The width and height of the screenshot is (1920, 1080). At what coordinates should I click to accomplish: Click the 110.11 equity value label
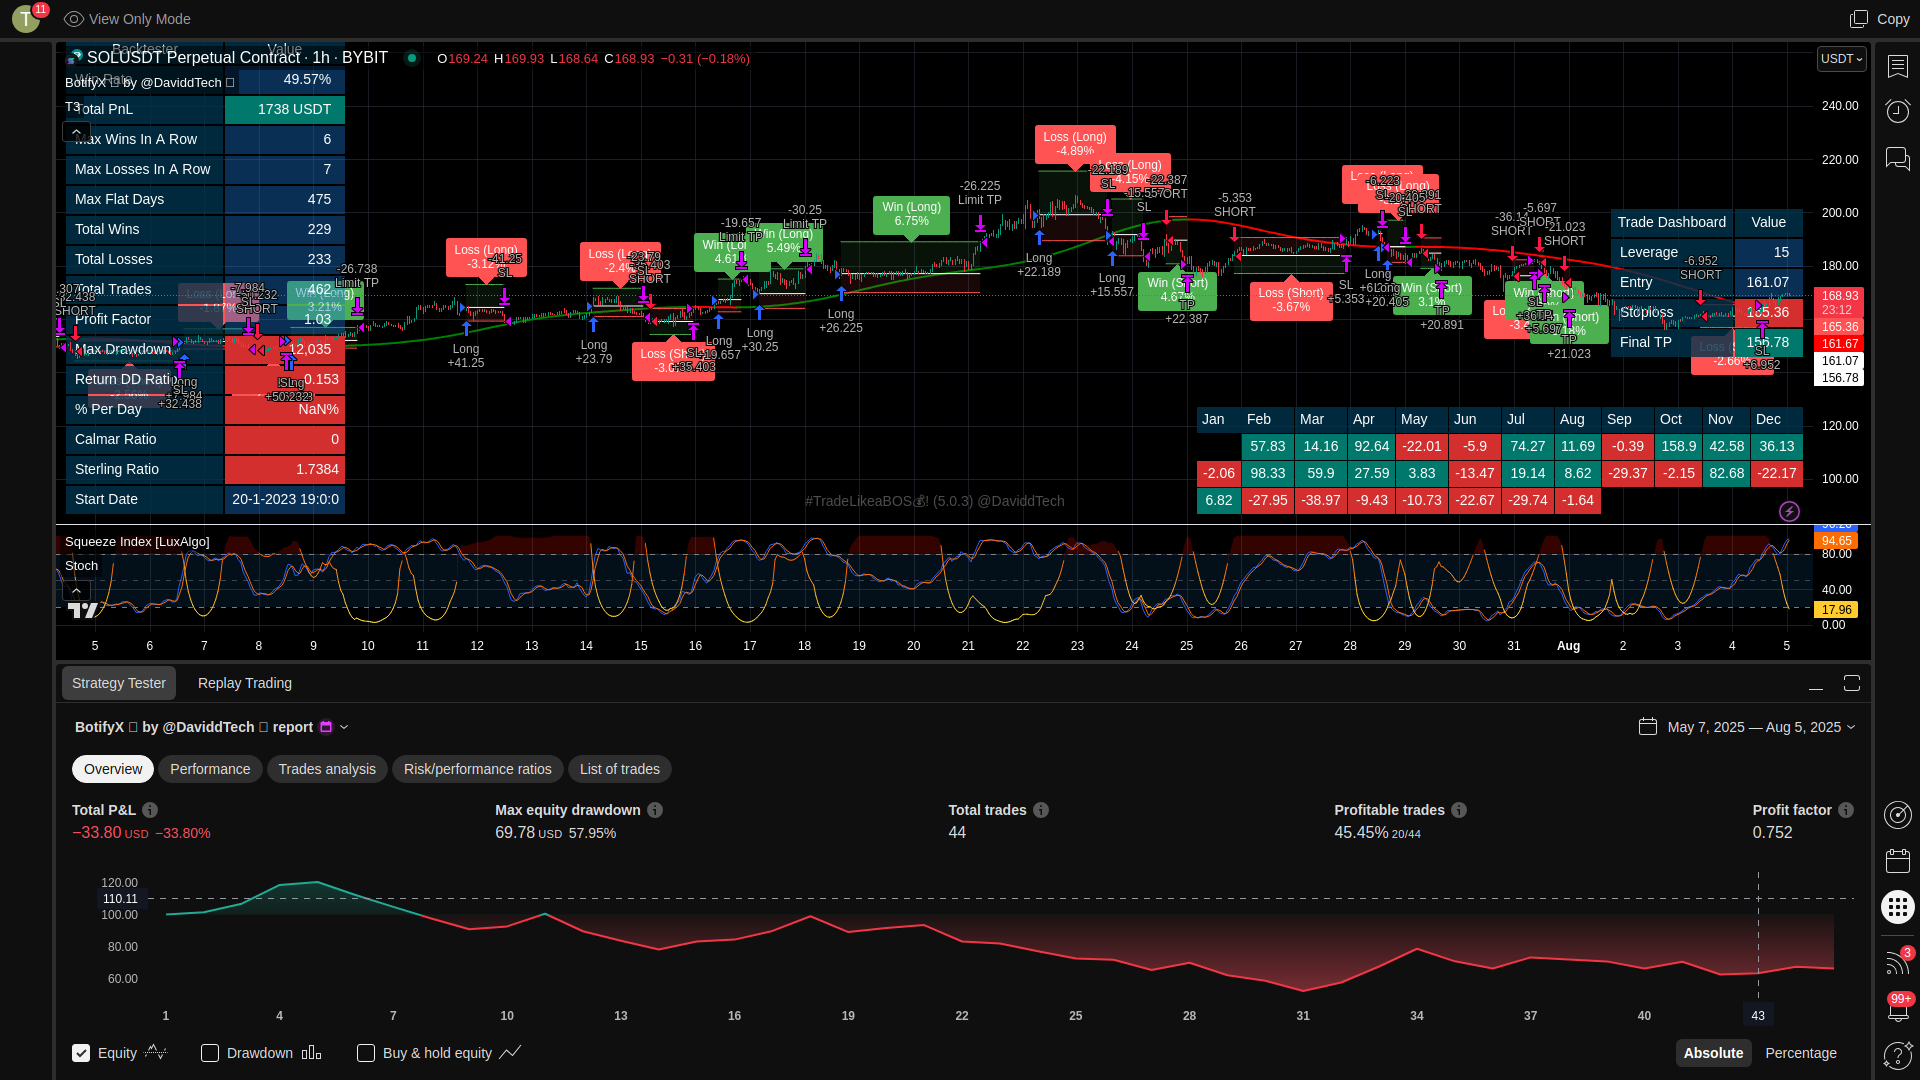click(121, 898)
